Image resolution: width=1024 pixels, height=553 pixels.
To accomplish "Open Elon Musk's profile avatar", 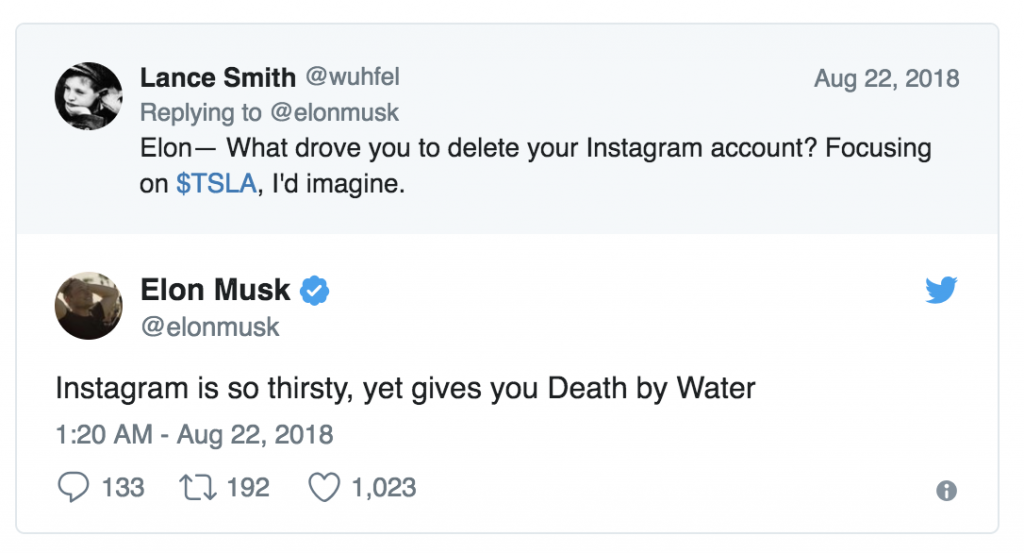I will (89, 306).
